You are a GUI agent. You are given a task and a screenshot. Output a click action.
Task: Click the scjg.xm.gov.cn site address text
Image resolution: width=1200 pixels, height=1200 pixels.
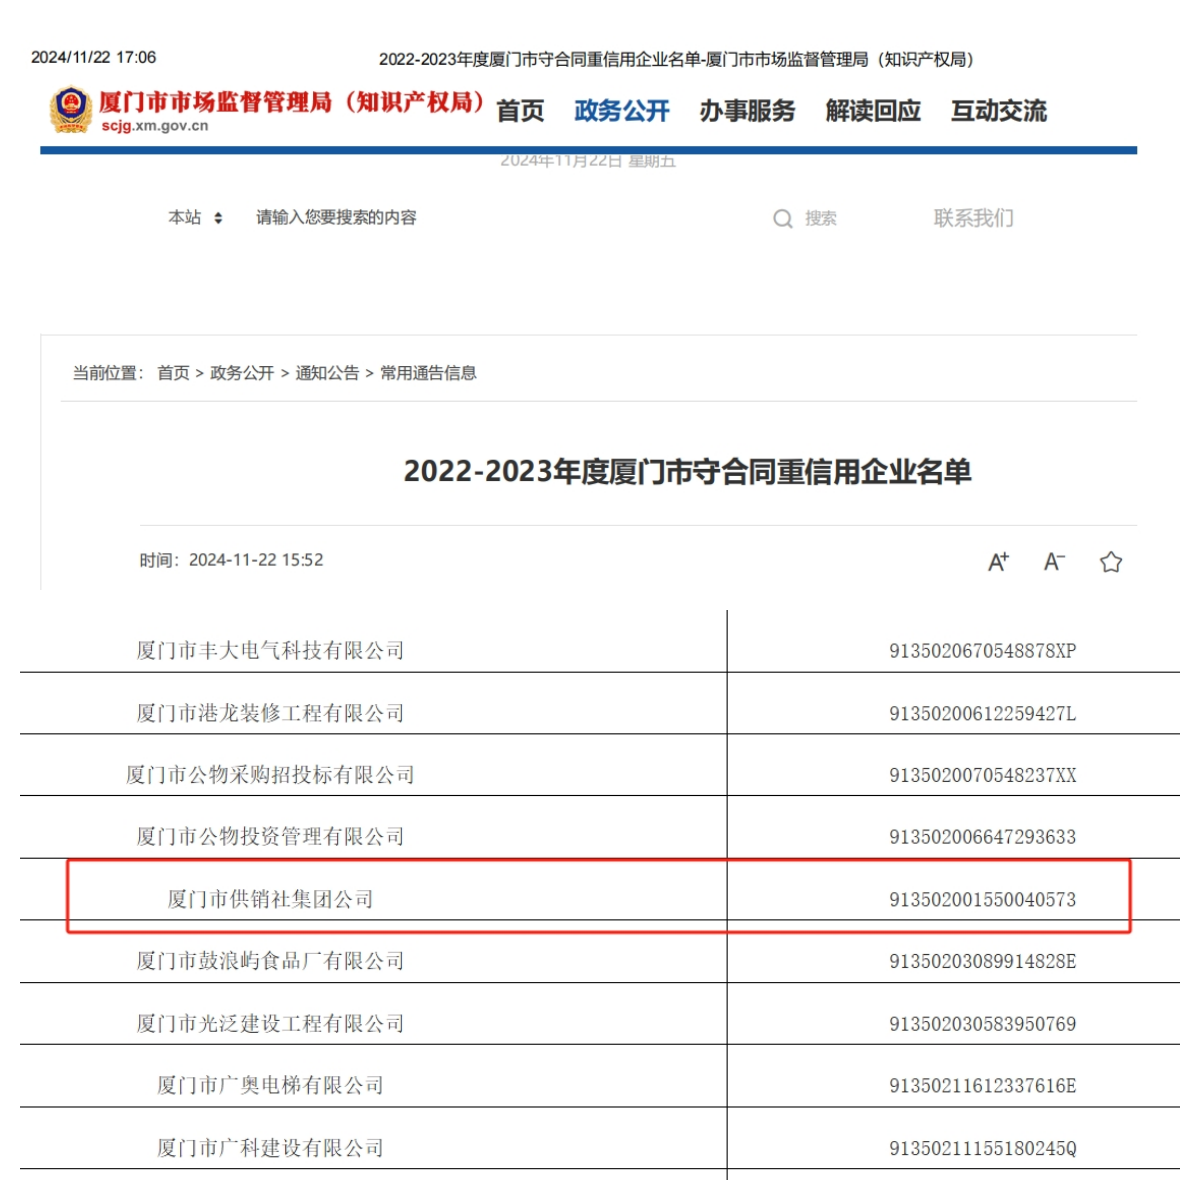pos(155,126)
